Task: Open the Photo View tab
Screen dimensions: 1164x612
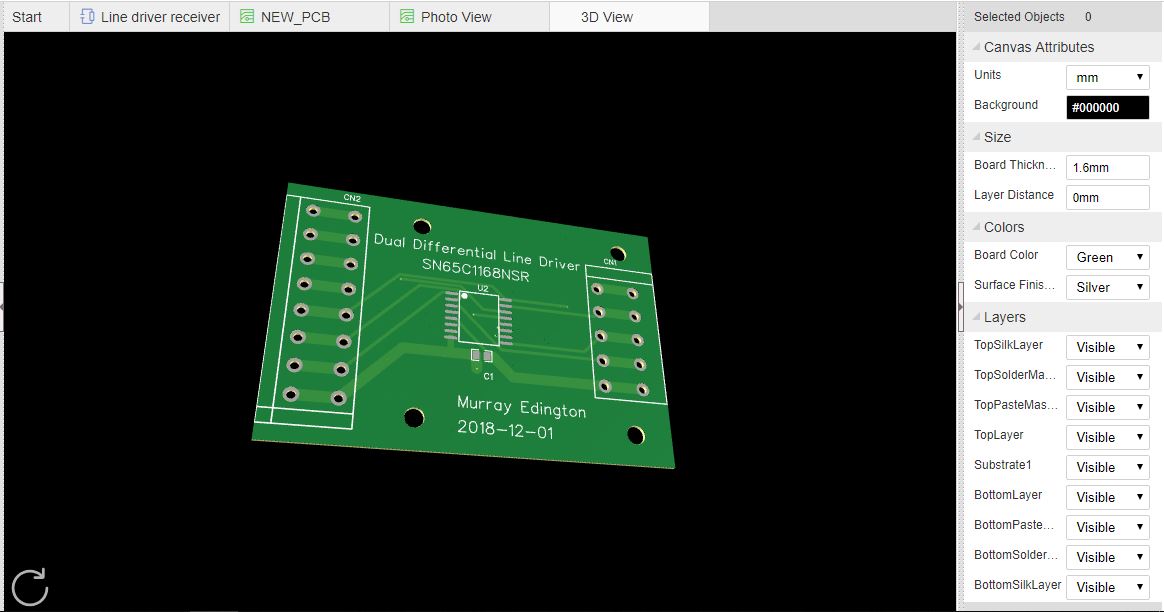Action: coord(470,16)
